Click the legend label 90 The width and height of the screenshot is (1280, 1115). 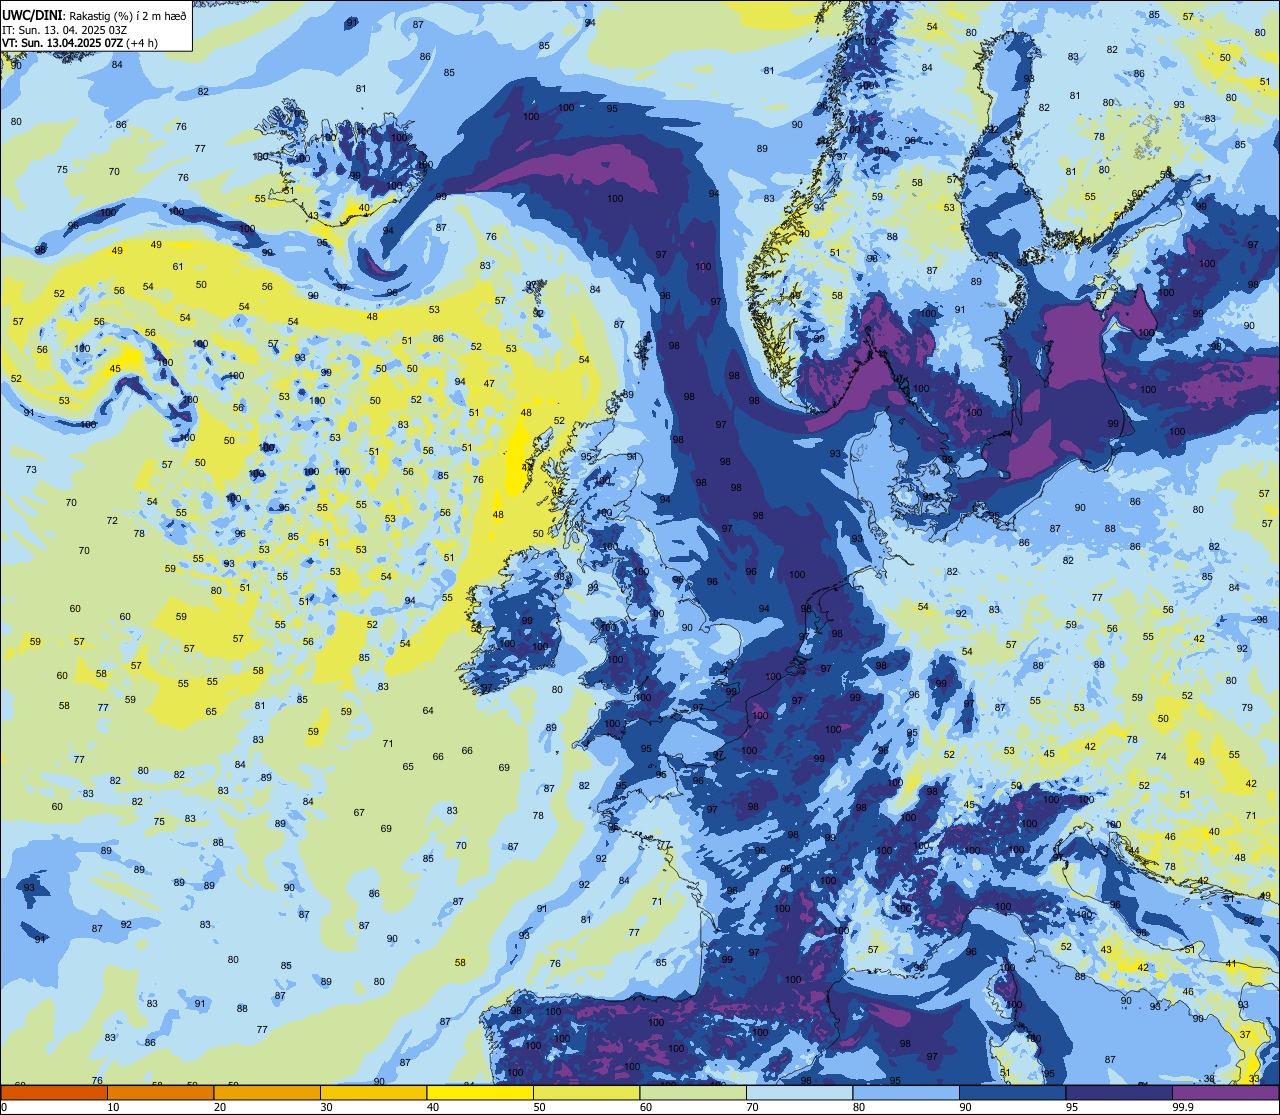(965, 1107)
